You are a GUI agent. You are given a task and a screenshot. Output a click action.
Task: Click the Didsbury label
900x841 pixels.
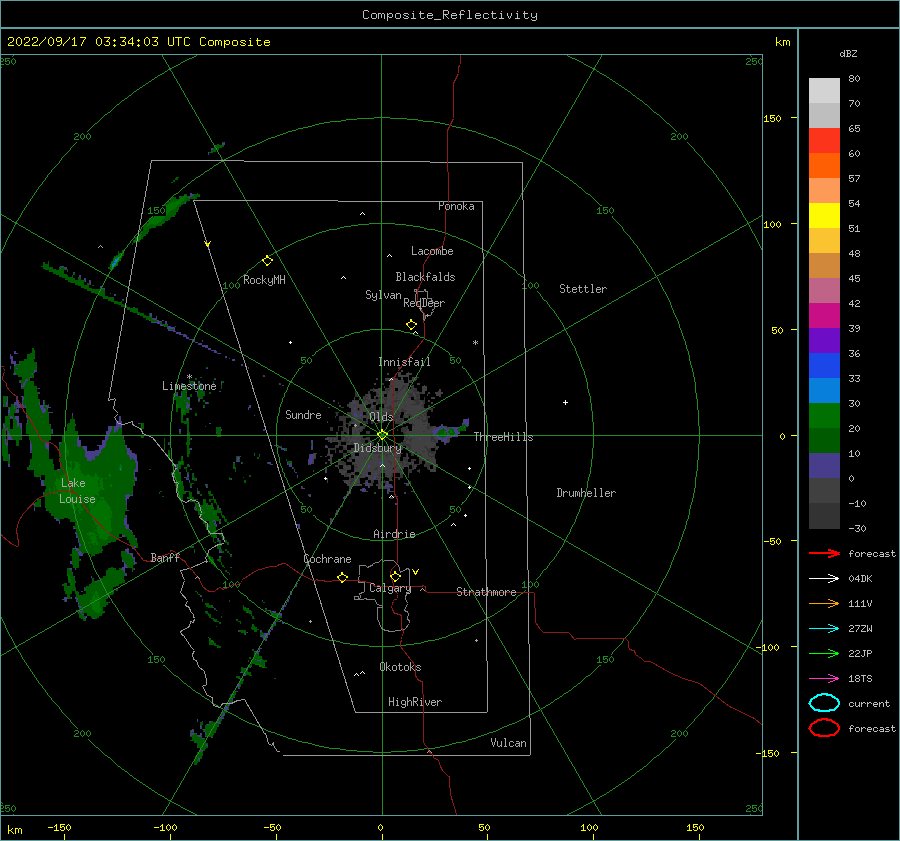coord(377,448)
